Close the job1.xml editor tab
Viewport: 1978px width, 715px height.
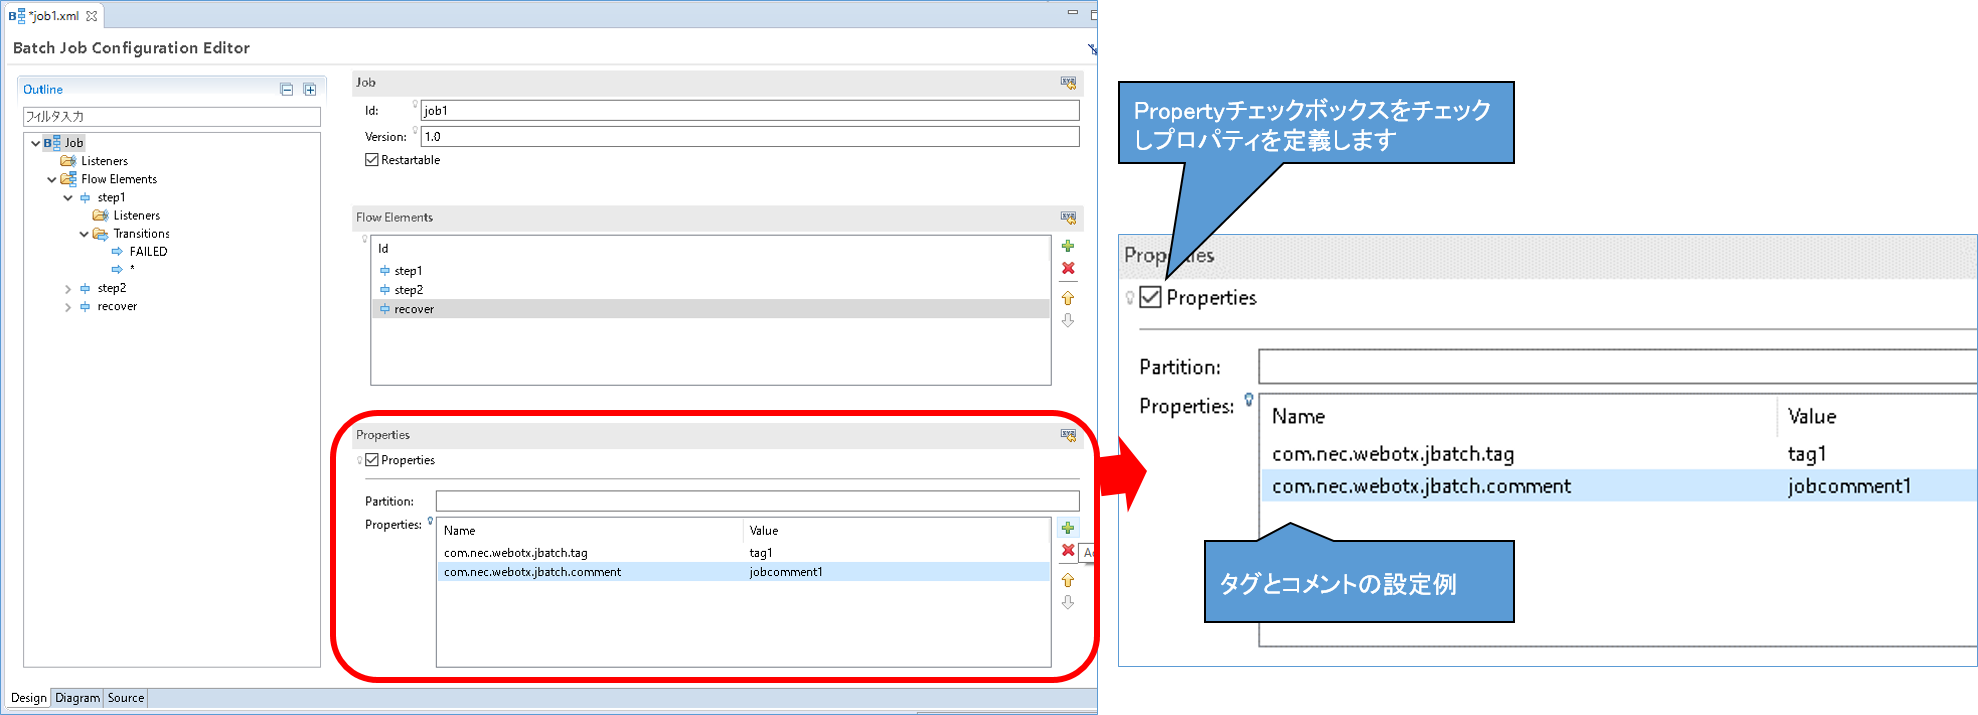[92, 16]
